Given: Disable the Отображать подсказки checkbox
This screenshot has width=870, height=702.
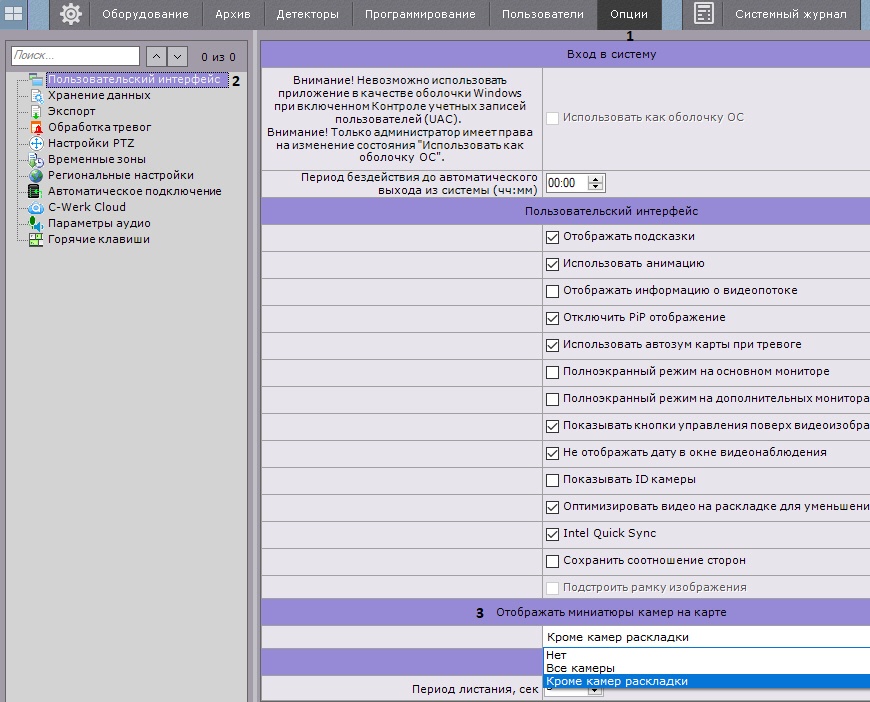Looking at the screenshot, I should (x=553, y=237).
